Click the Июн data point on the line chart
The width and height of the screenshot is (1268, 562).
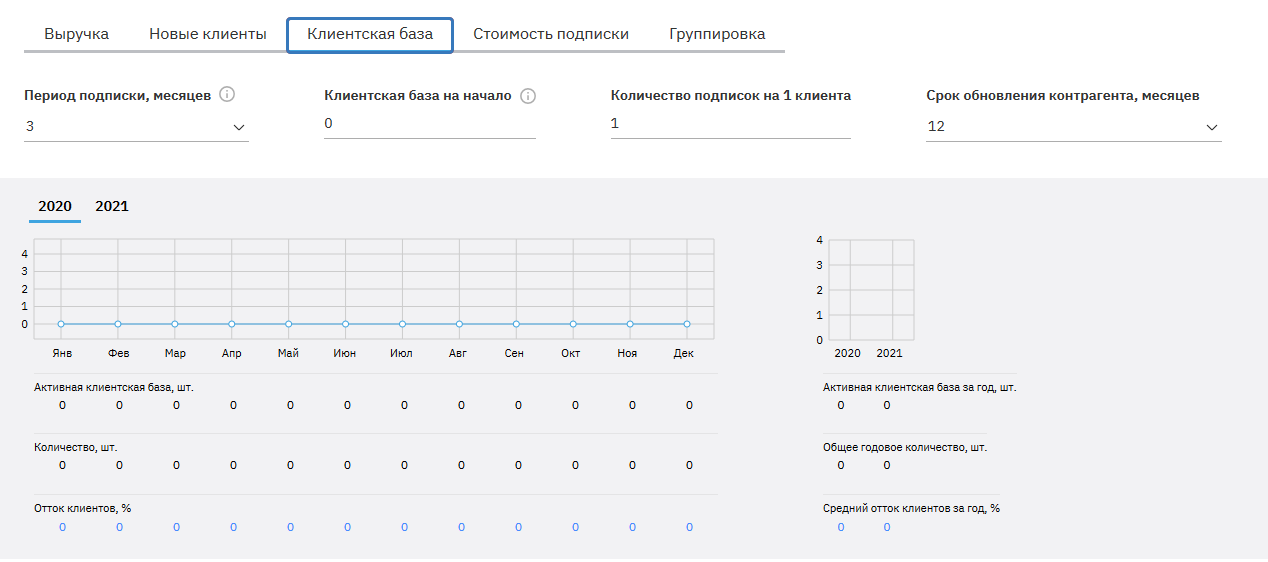346,324
